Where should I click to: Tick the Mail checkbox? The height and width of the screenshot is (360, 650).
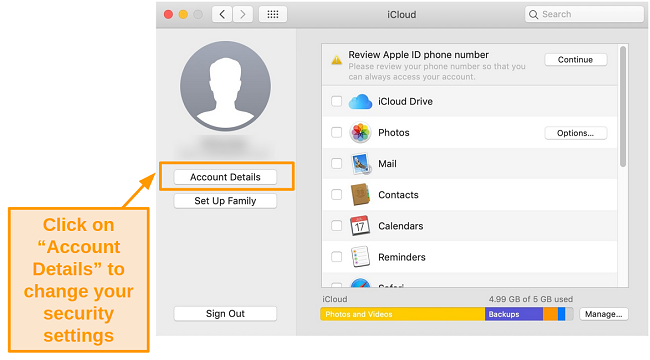[337, 163]
